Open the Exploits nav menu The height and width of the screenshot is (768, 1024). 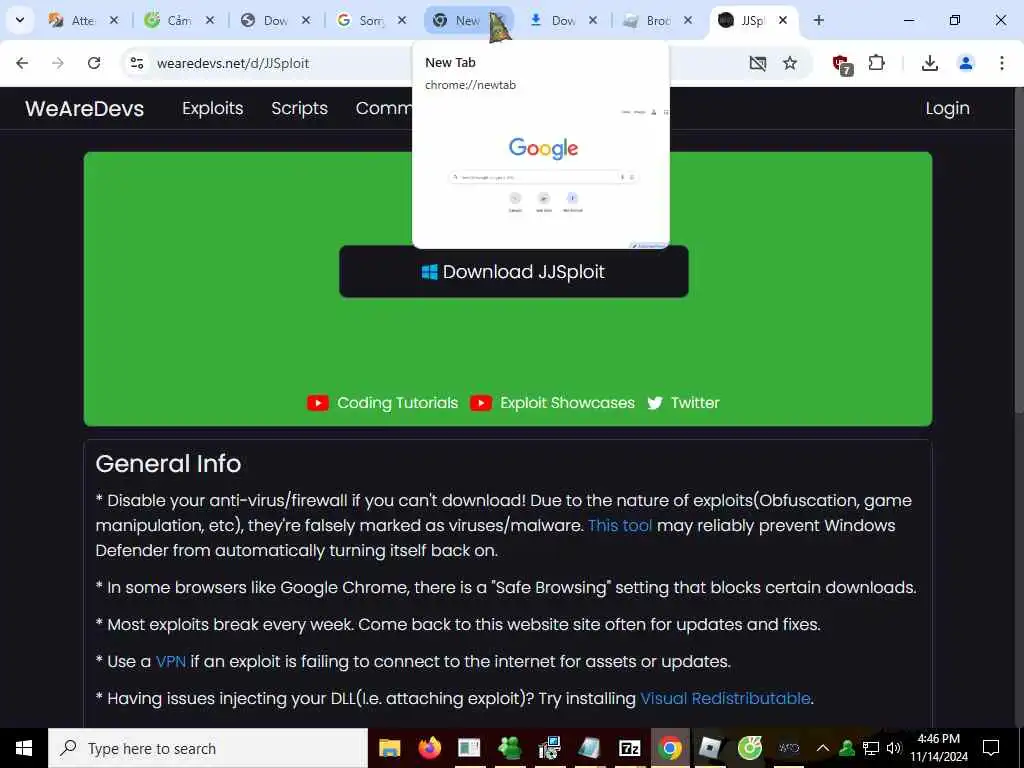click(212, 108)
